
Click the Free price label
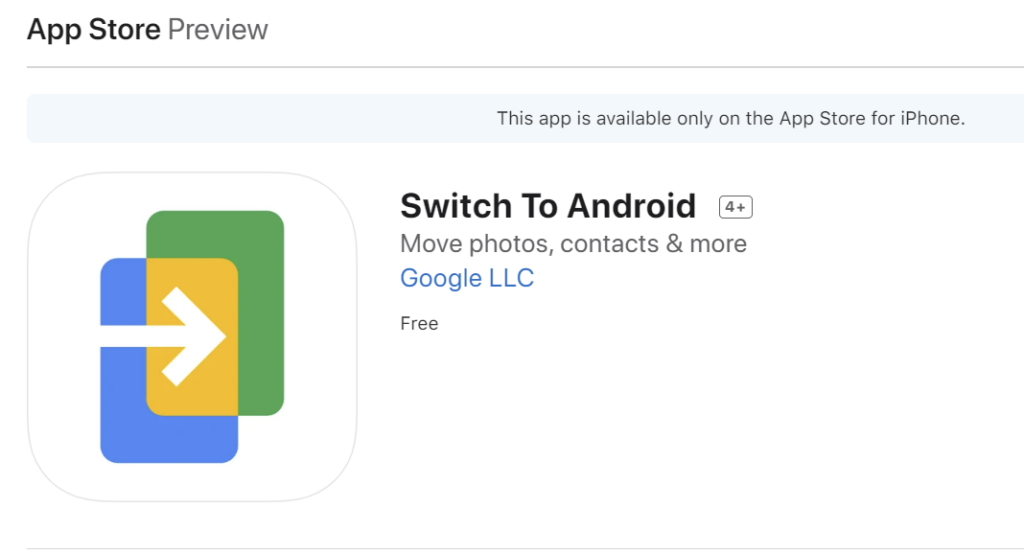click(419, 323)
